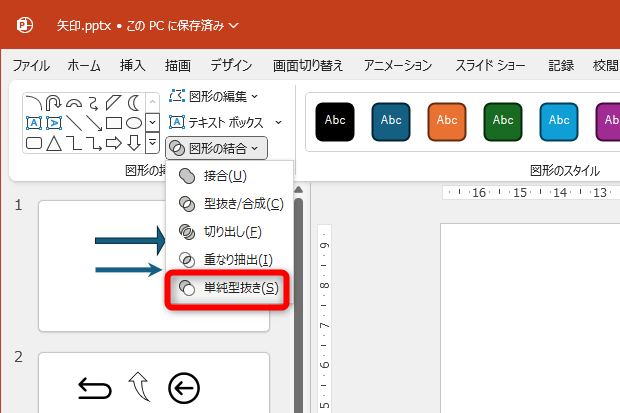The image size is (620, 413).
Task: Open the ファイル tab
Action: point(31,65)
